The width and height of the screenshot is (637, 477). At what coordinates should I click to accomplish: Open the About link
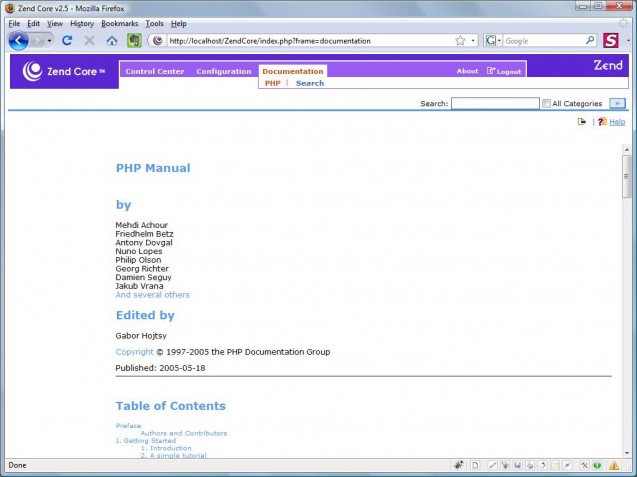(467, 71)
